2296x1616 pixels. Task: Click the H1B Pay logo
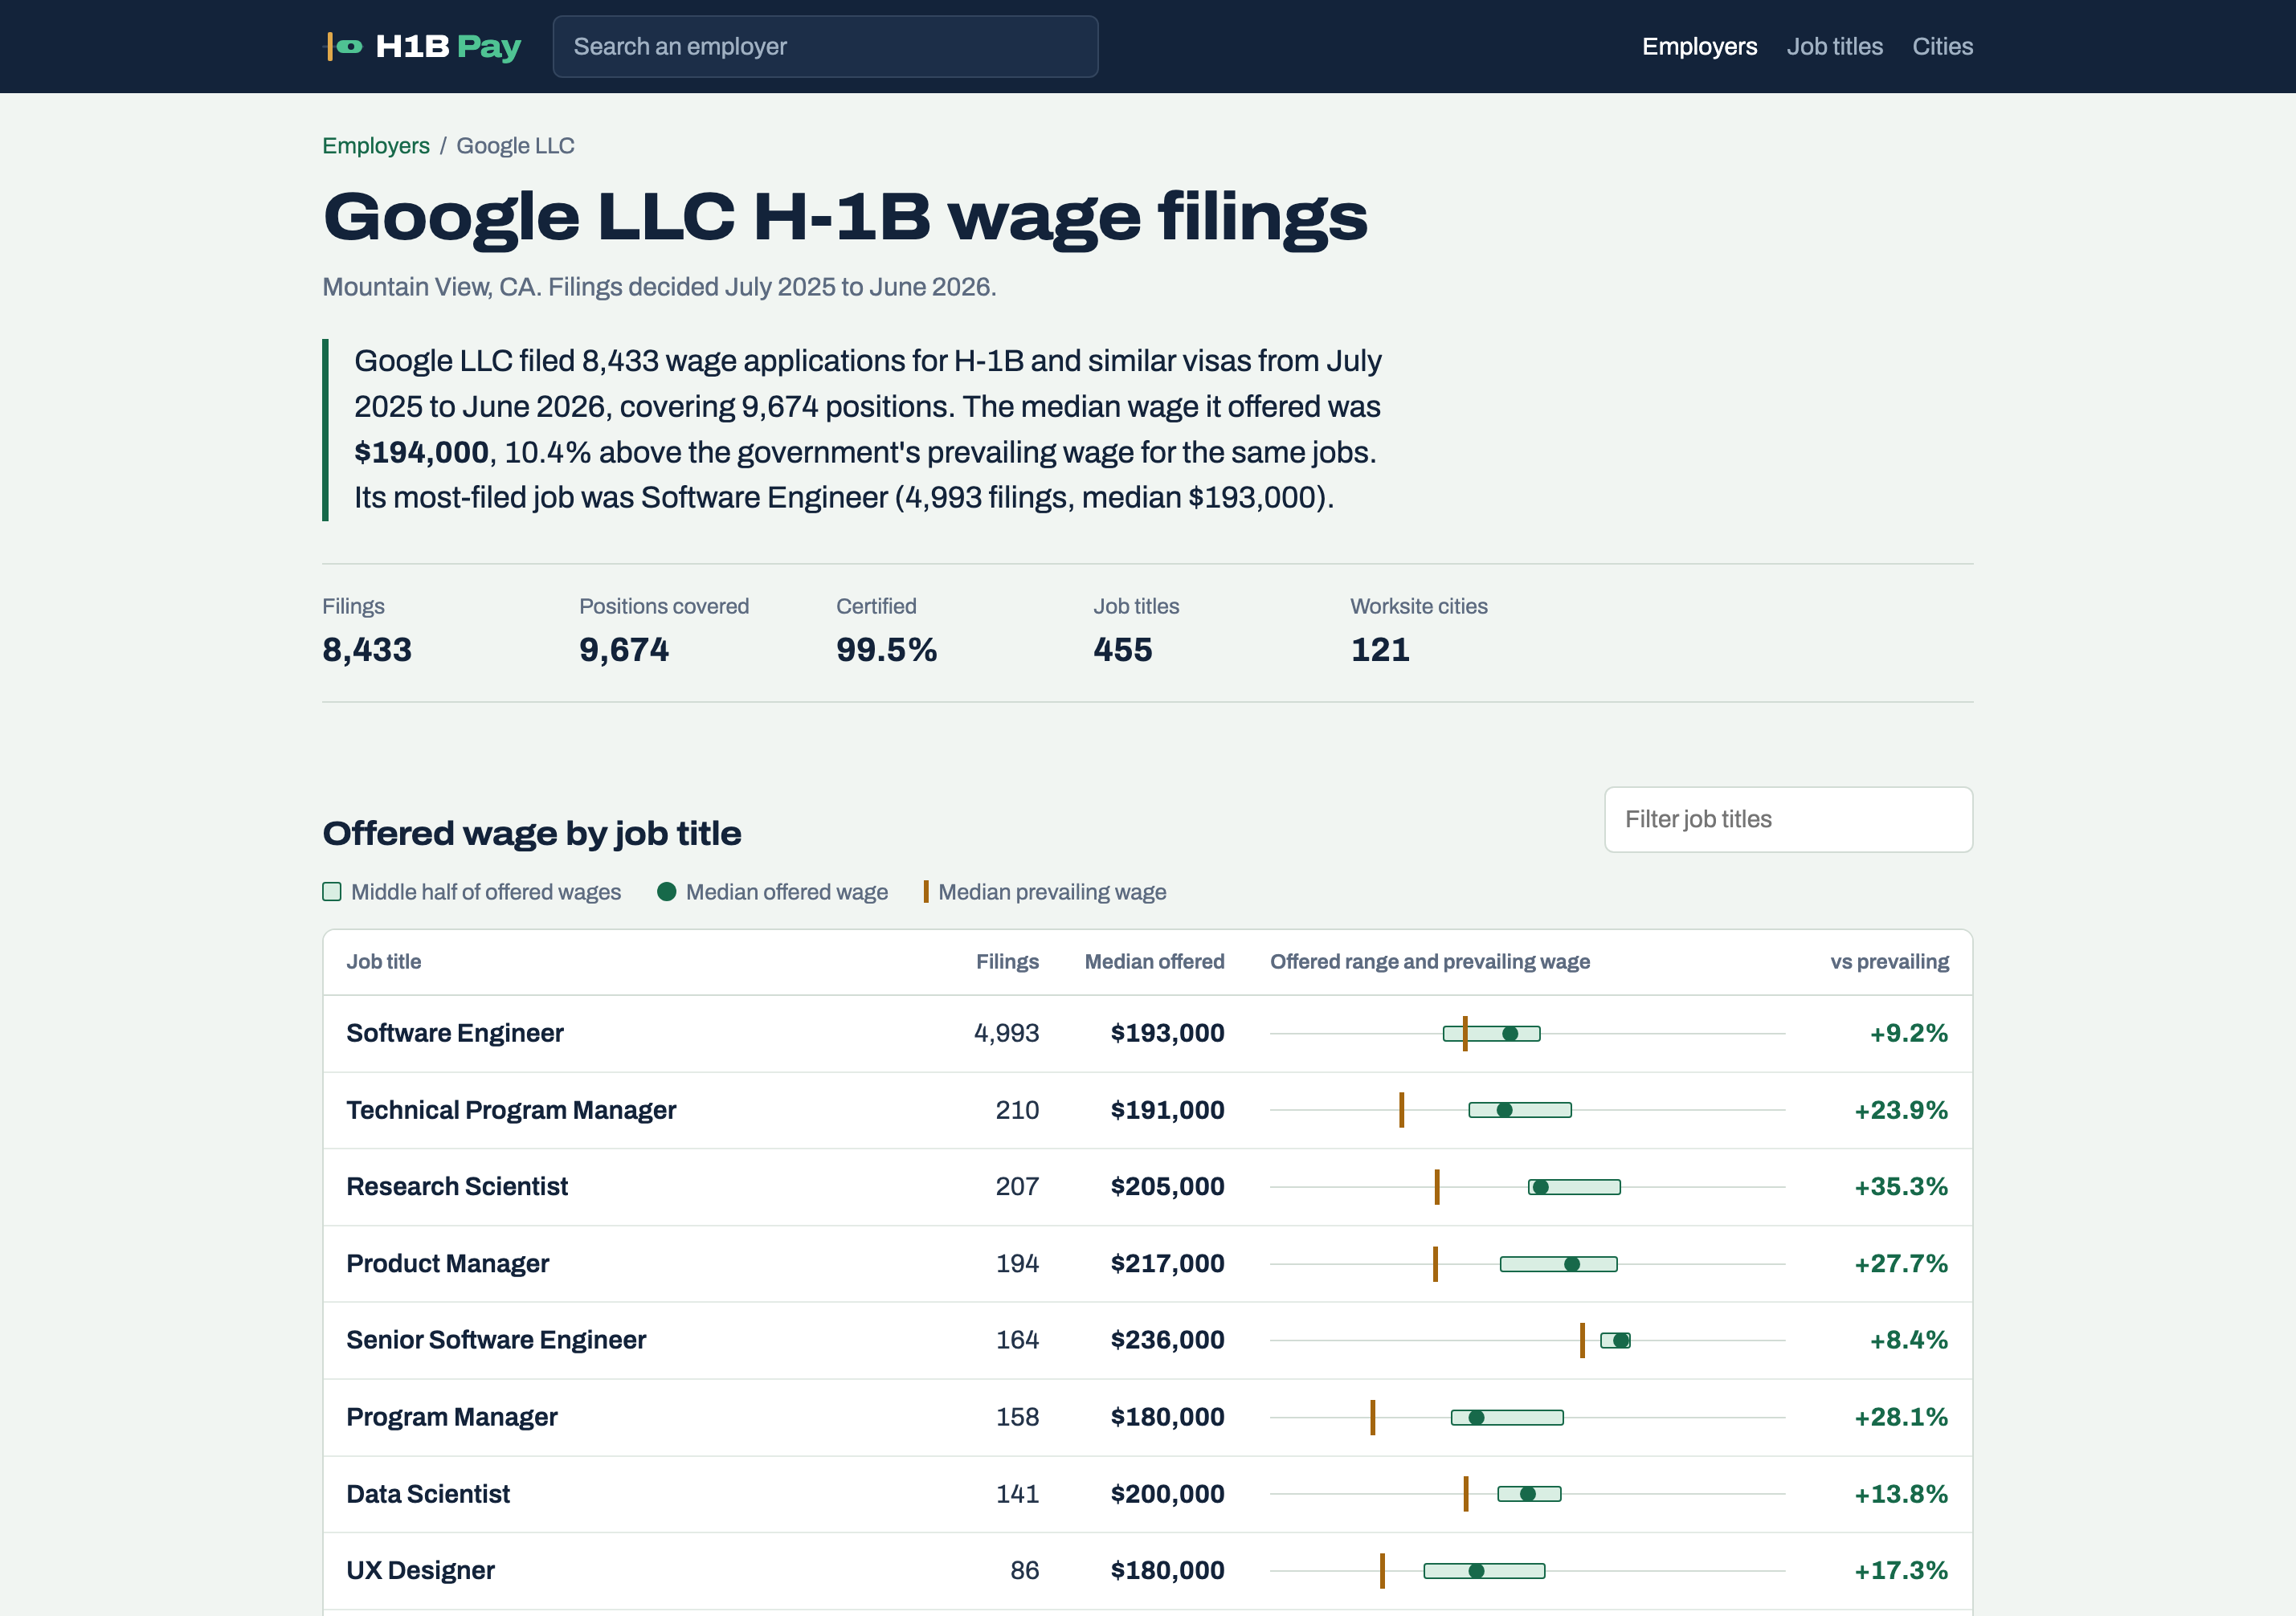[x=423, y=47]
